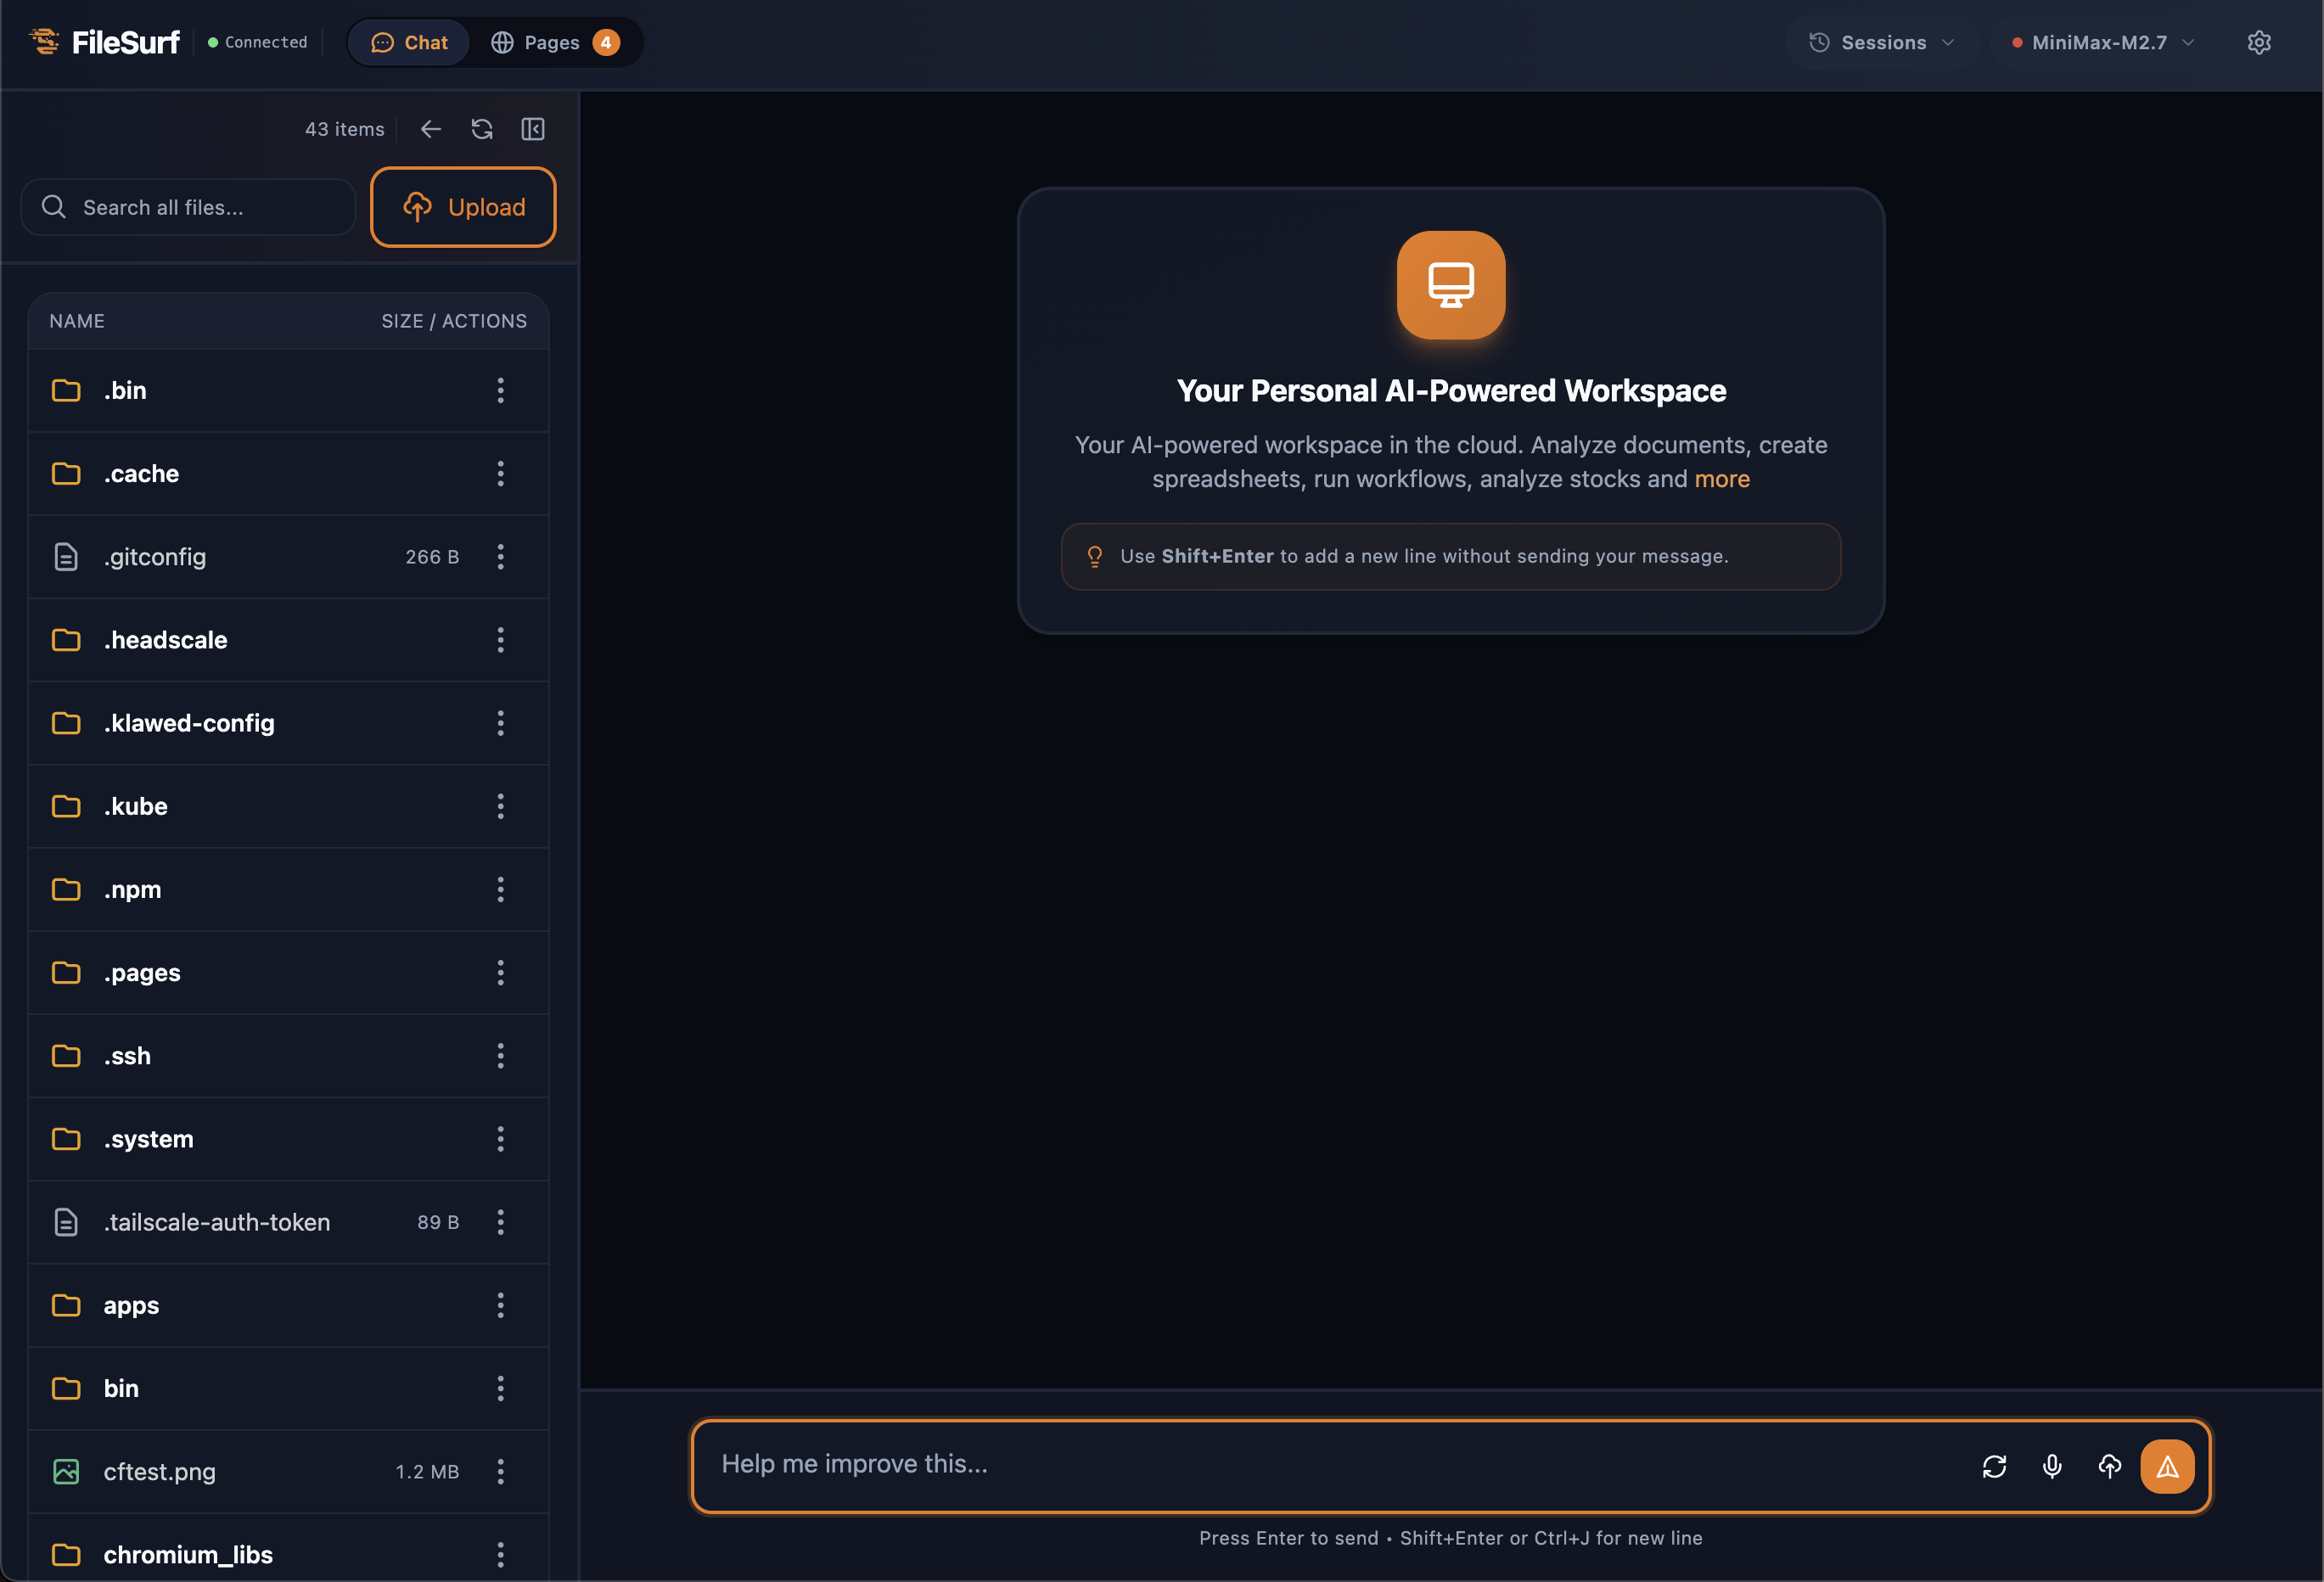The height and width of the screenshot is (1582, 2324).
Task: Open actions menu for .kube folder
Action: click(x=500, y=806)
